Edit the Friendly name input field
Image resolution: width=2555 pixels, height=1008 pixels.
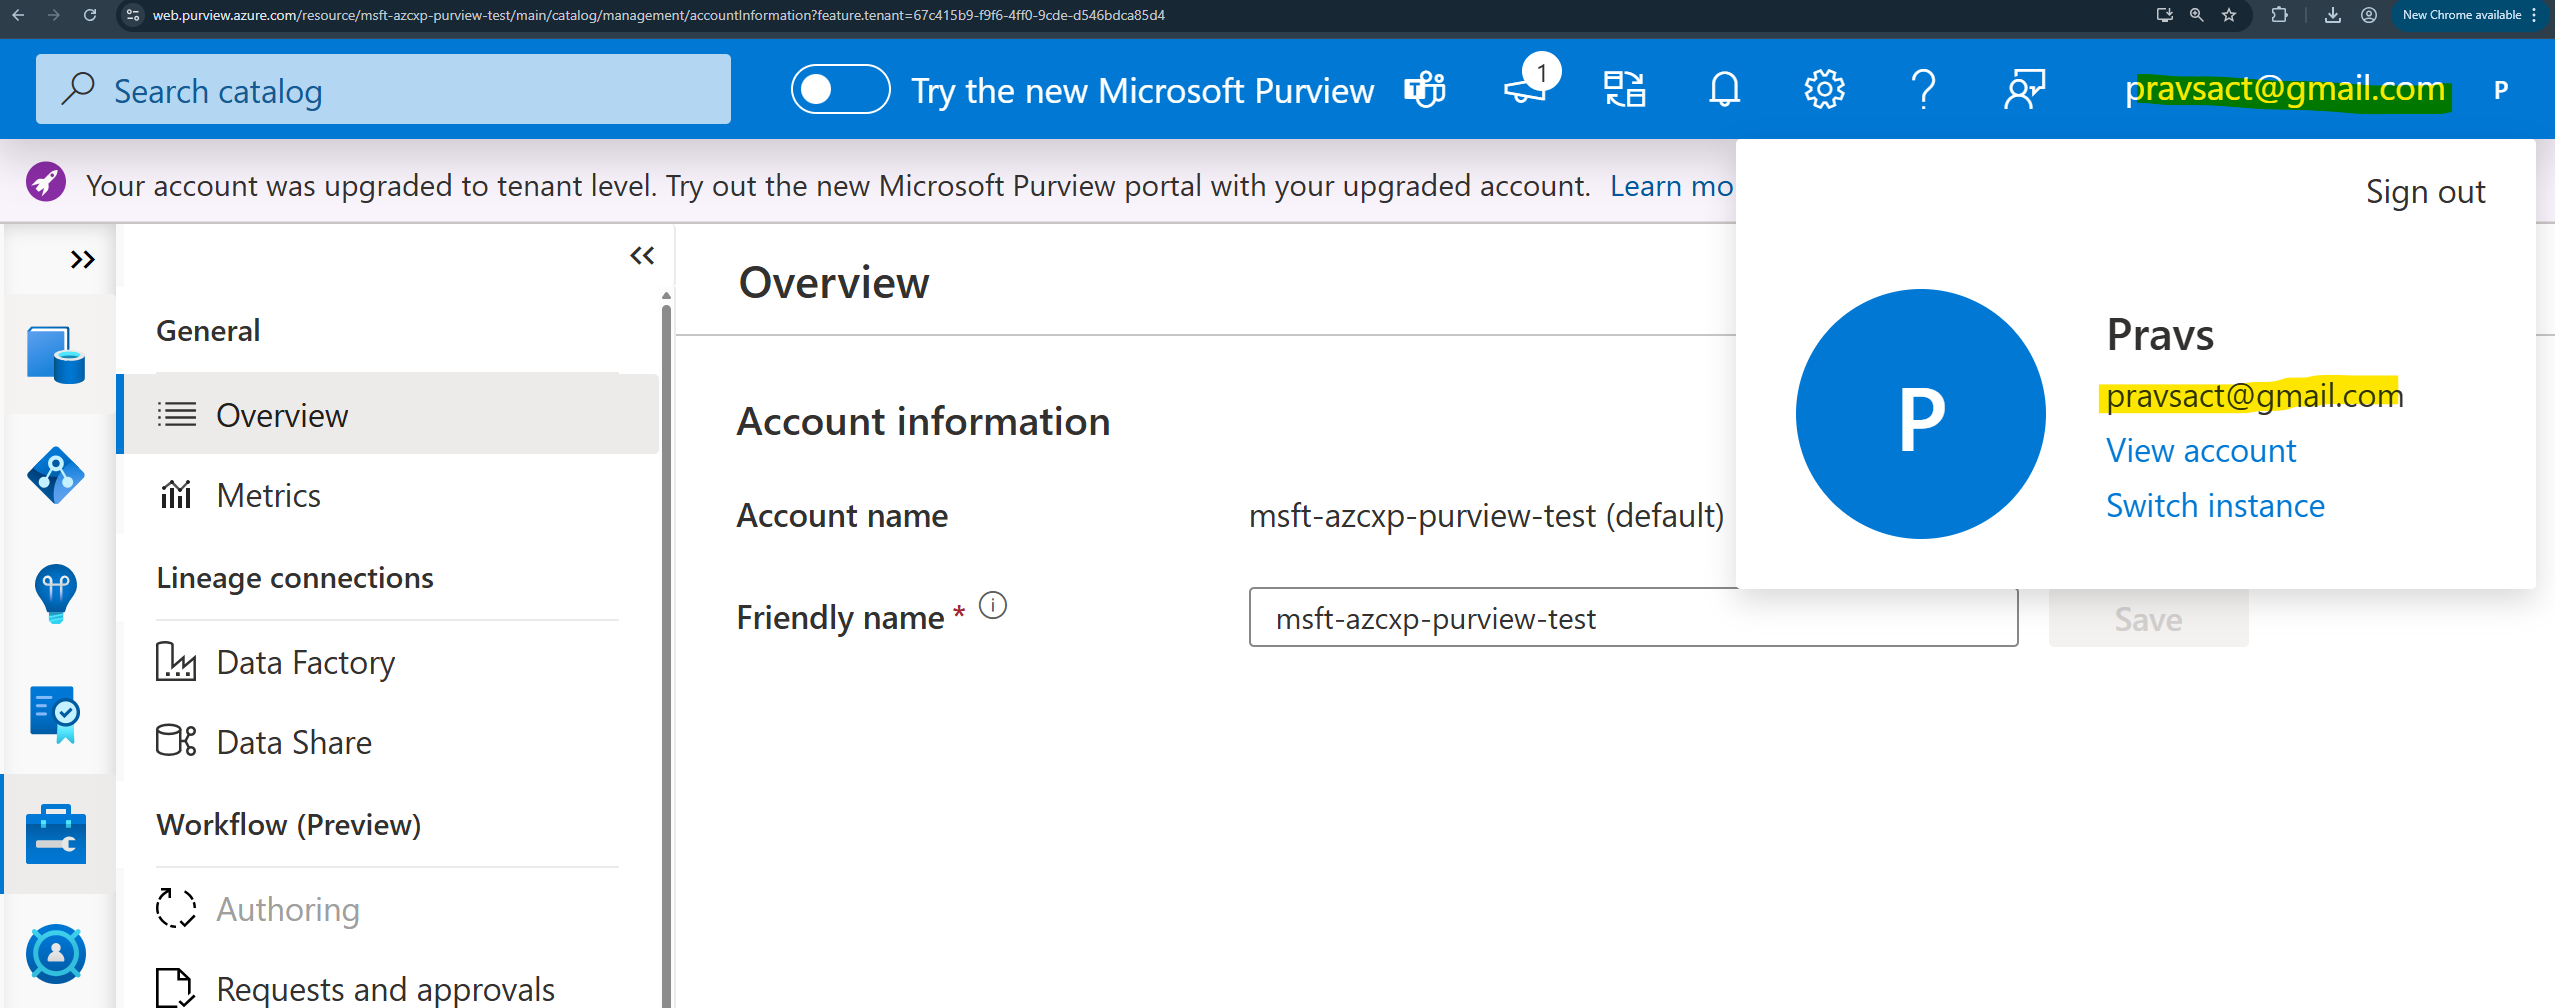1632,618
